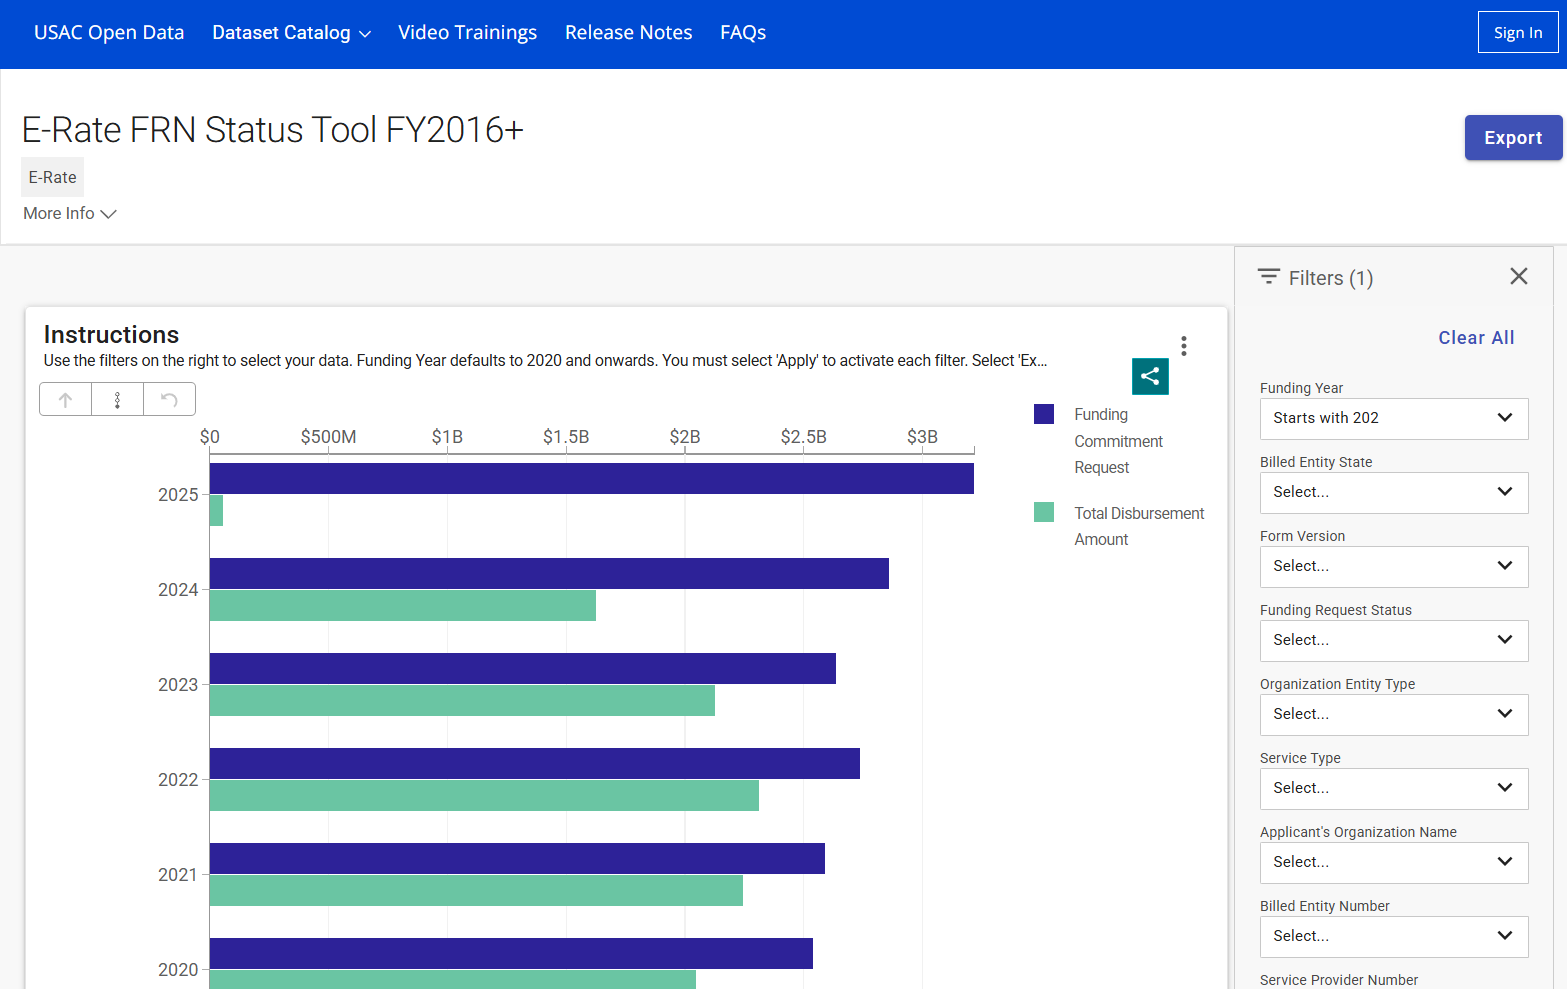This screenshot has height=989, width=1567.
Task: Open Funding Request Status dropdown
Action: pyautogui.click(x=1393, y=640)
